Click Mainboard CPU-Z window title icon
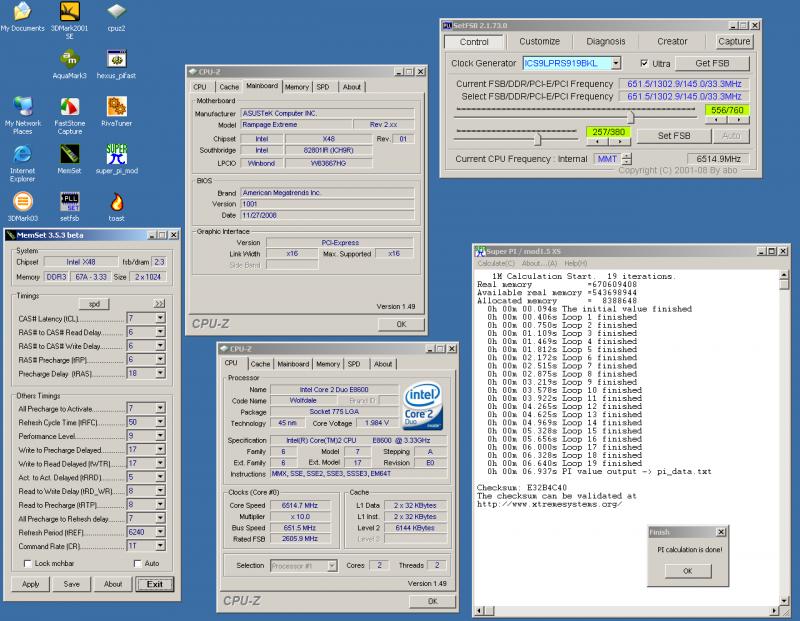The width and height of the screenshot is (800, 621). (193, 71)
